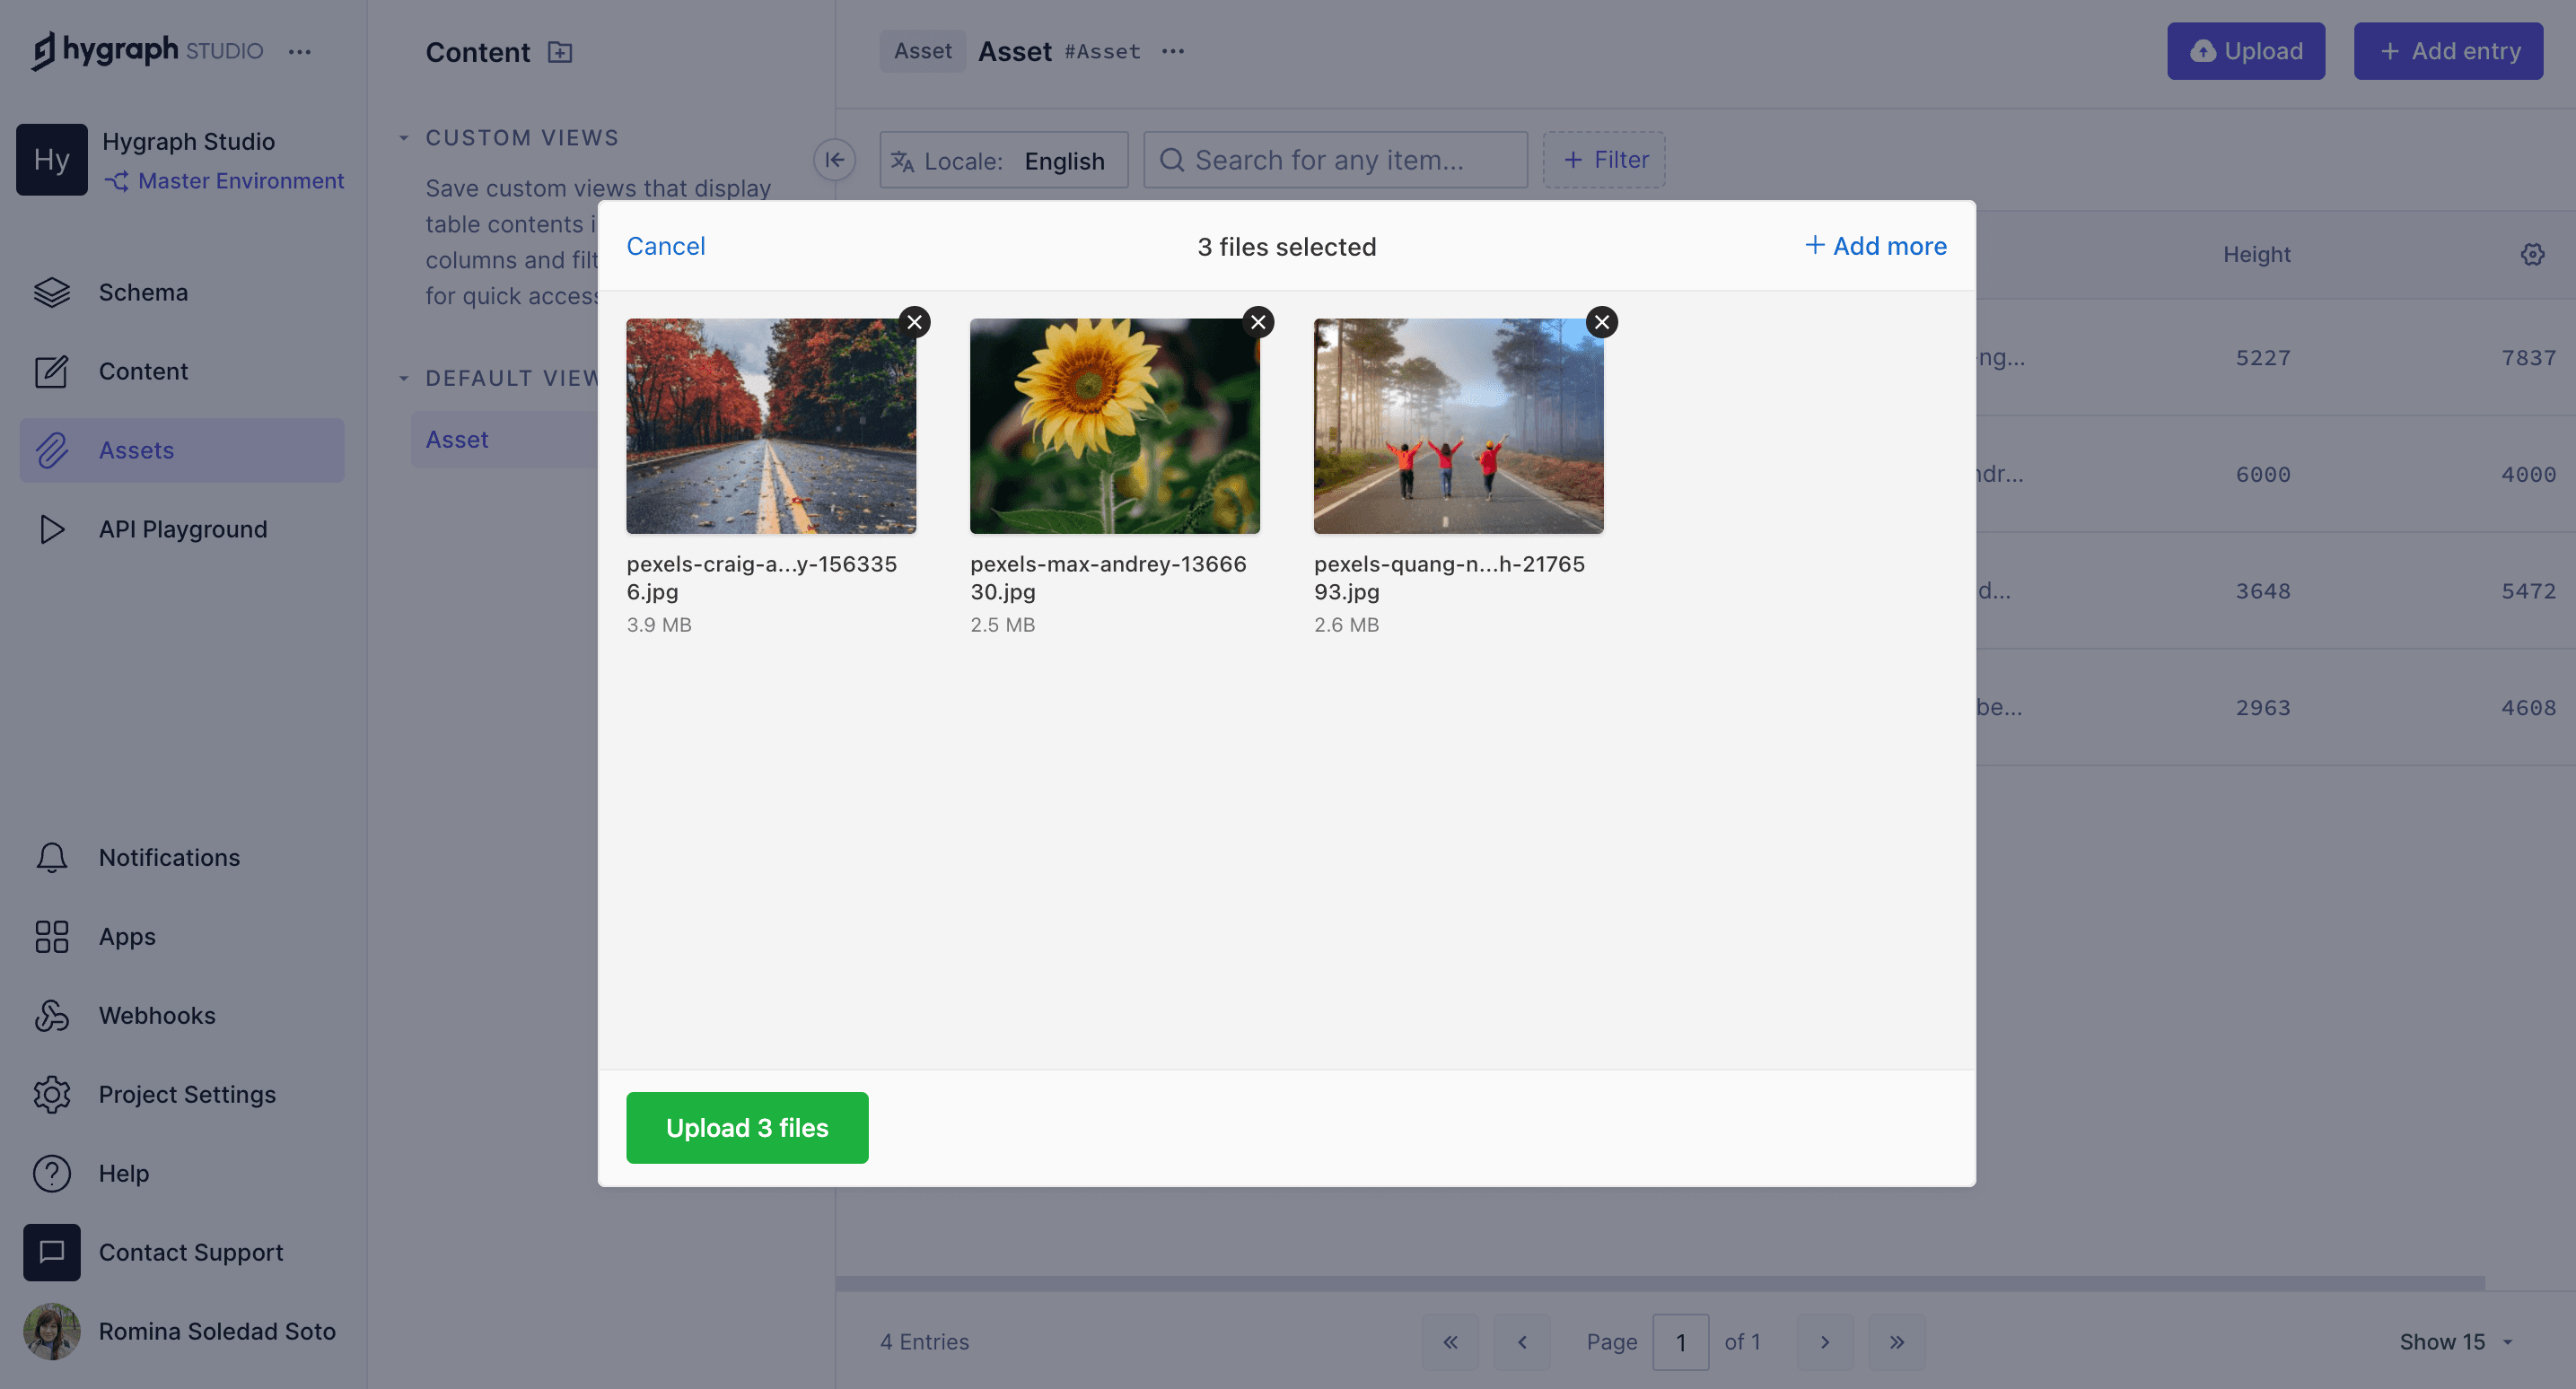Select the Asset view in Default Views
The image size is (2576, 1389).
tap(457, 440)
